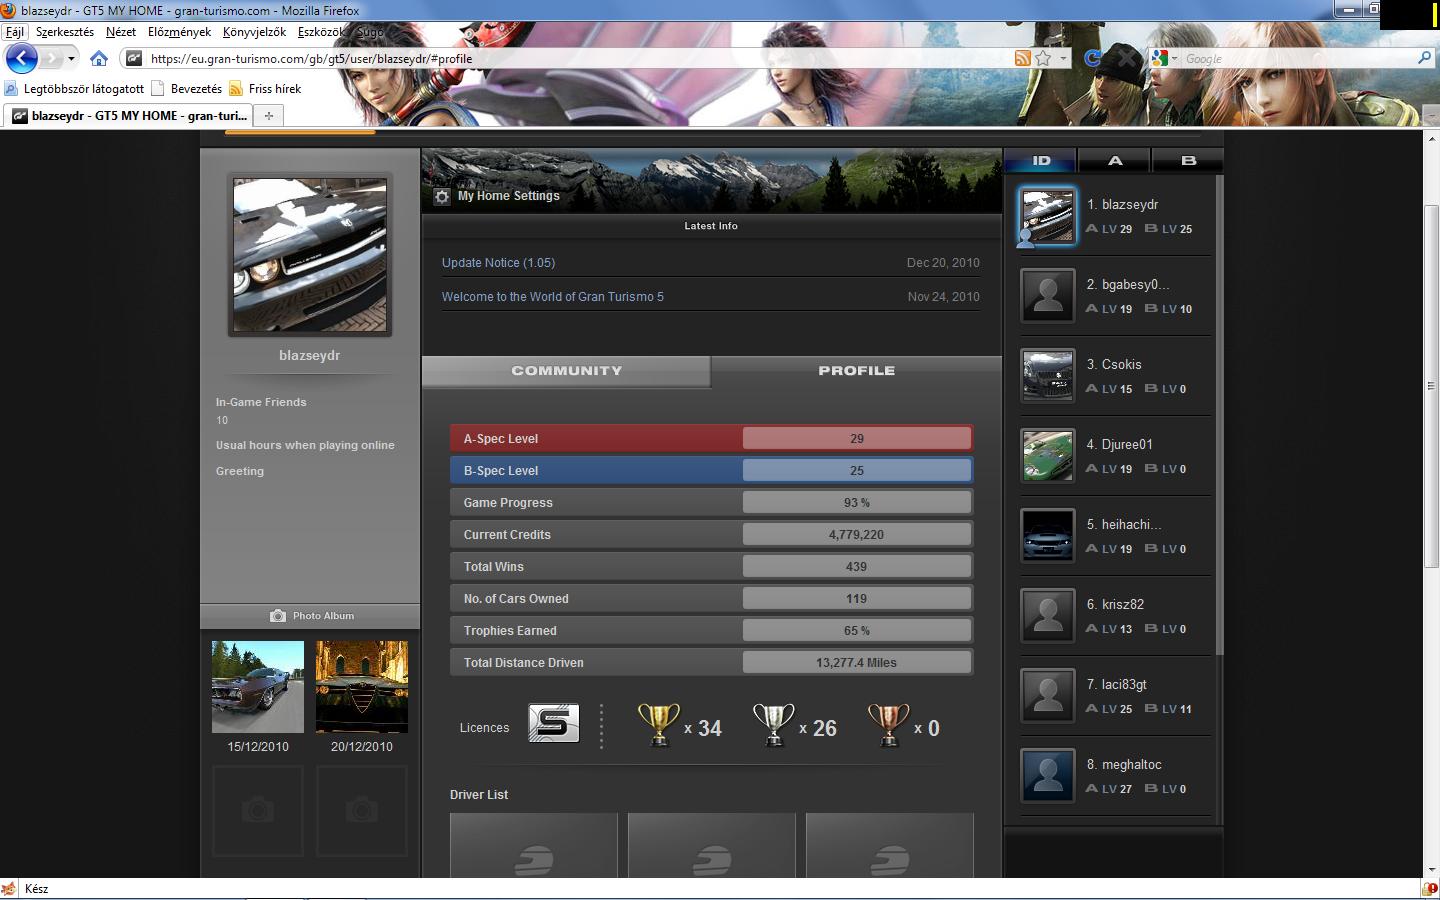The width and height of the screenshot is (1440, 900).
Task: Open krisz82 placeholder avatar
Action: (1047, 616)
